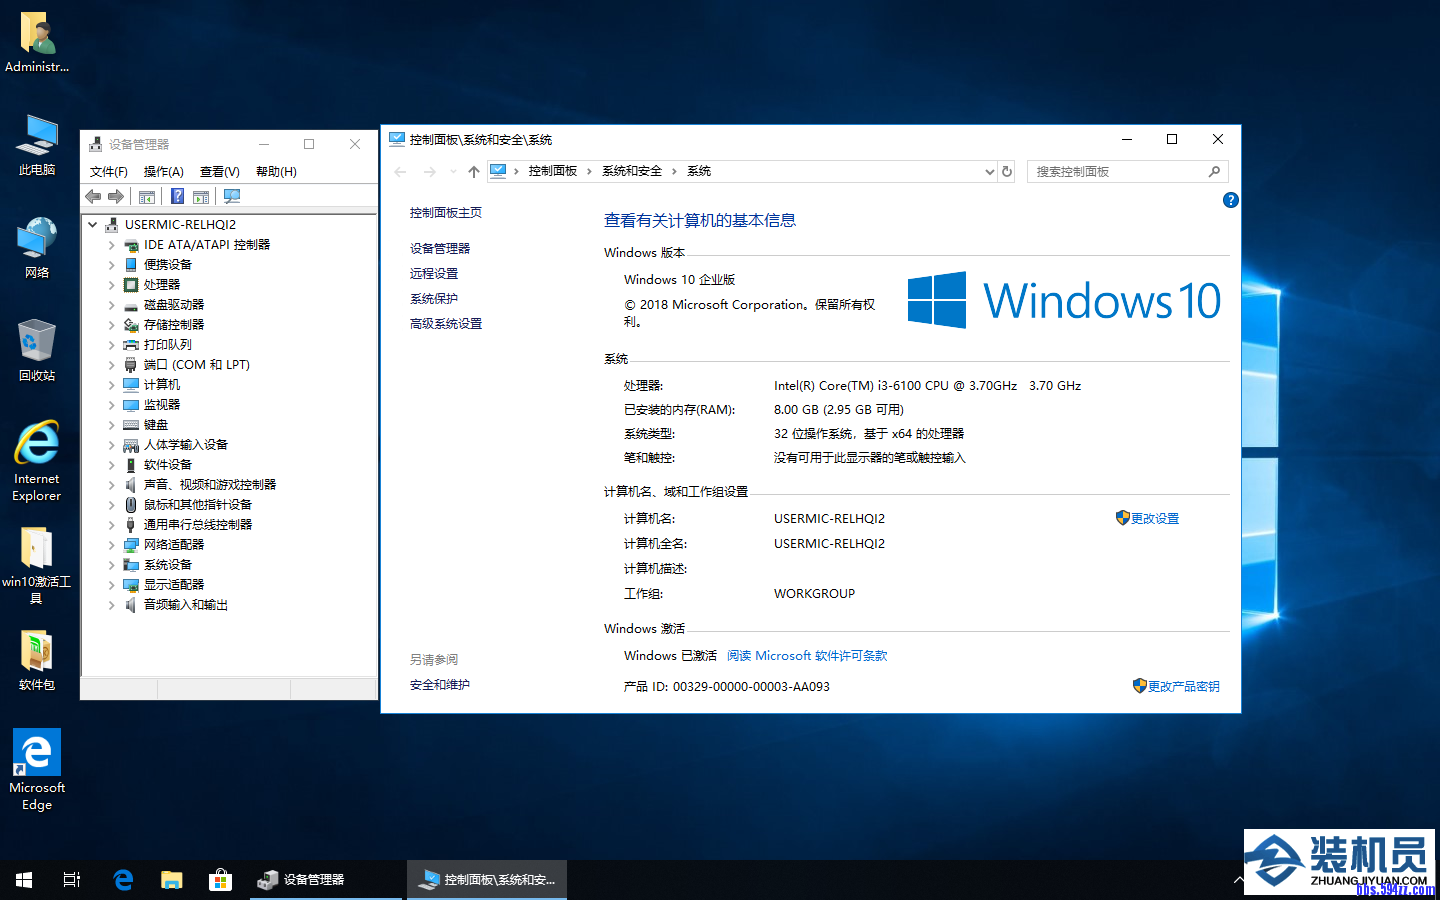Select 磁盘驱动器 (disk drives) in device tree

pyautogui.click(x=174, y=305)
